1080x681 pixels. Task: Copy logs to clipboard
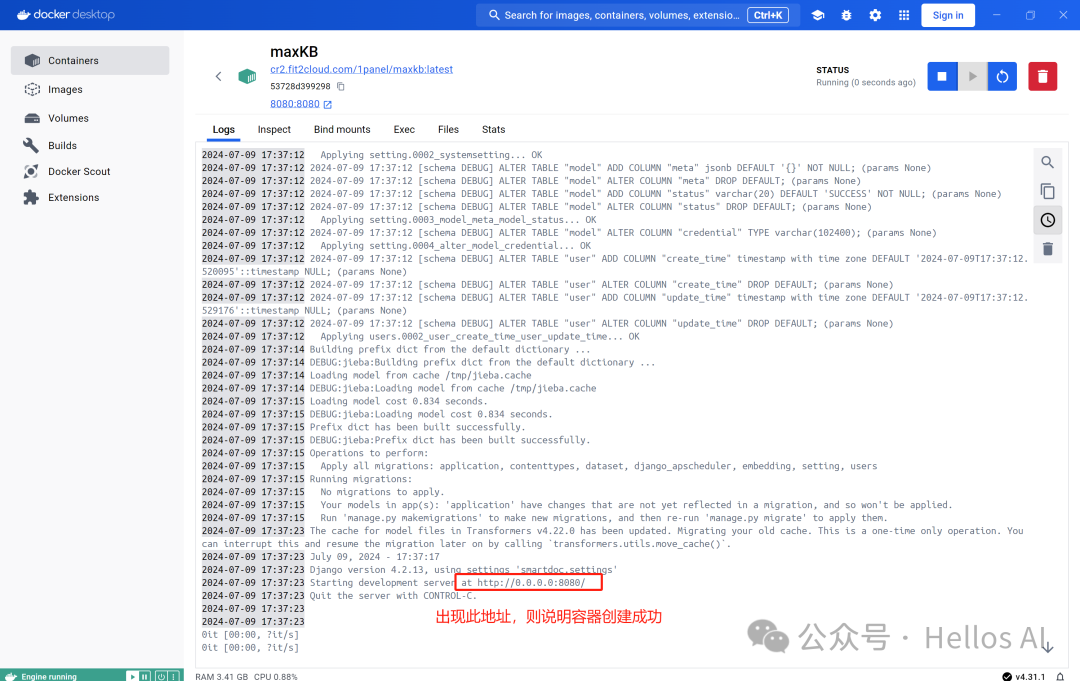point(1047,191)
